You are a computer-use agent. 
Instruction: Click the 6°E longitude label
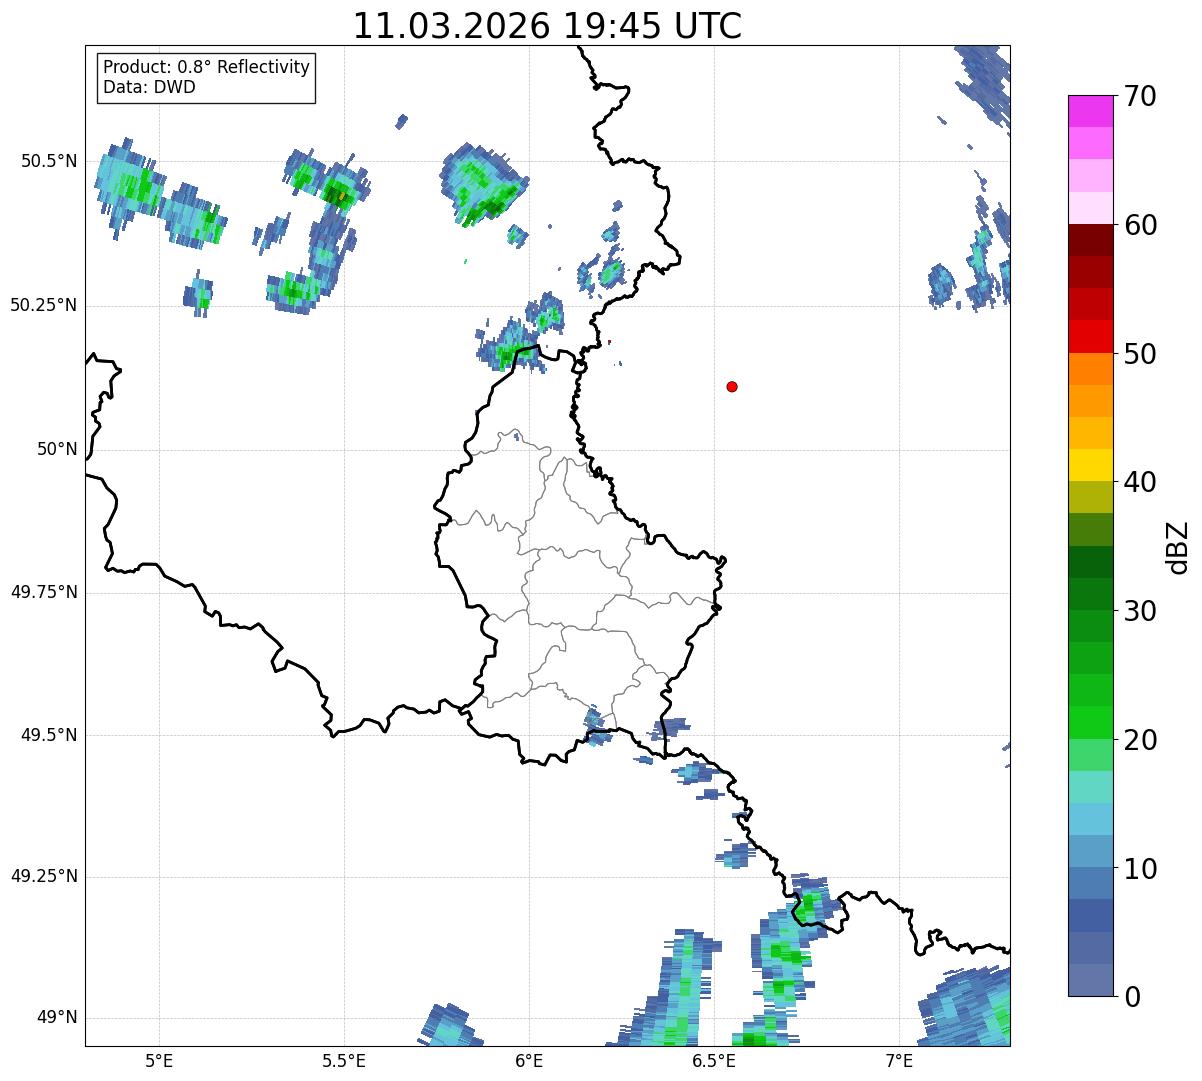point(529,1061)
